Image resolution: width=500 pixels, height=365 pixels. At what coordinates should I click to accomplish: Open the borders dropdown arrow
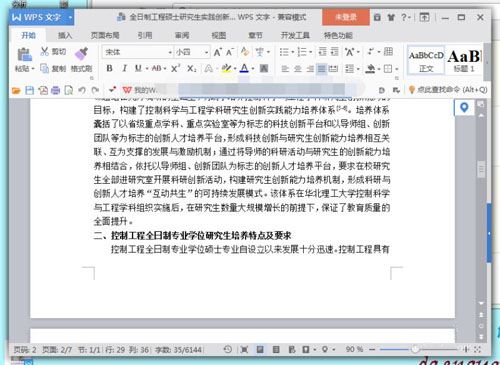(397, 69)
